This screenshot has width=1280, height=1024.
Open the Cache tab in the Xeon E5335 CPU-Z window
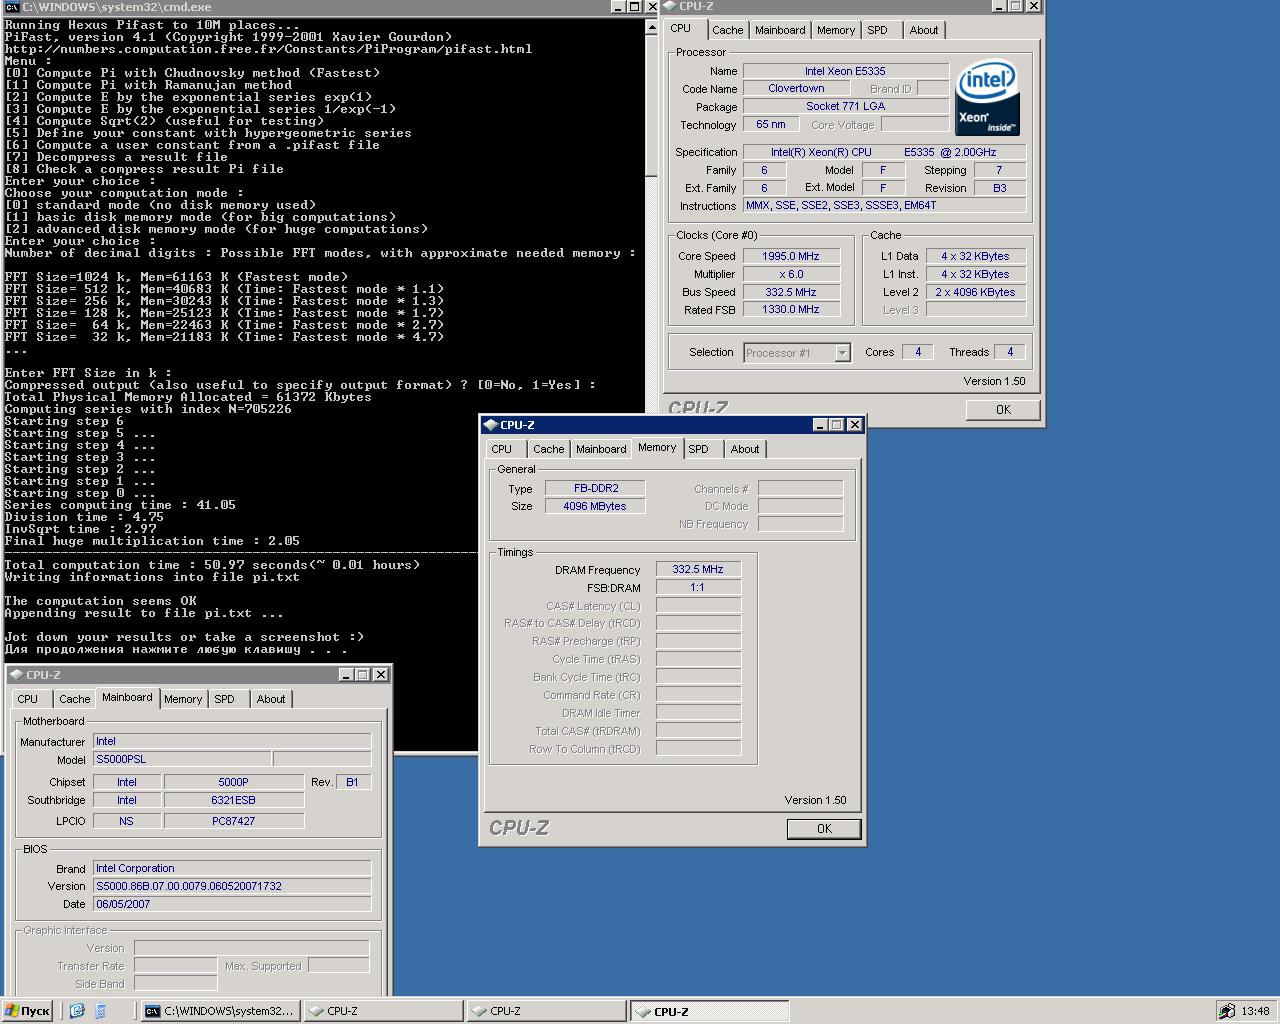[727, 30]
